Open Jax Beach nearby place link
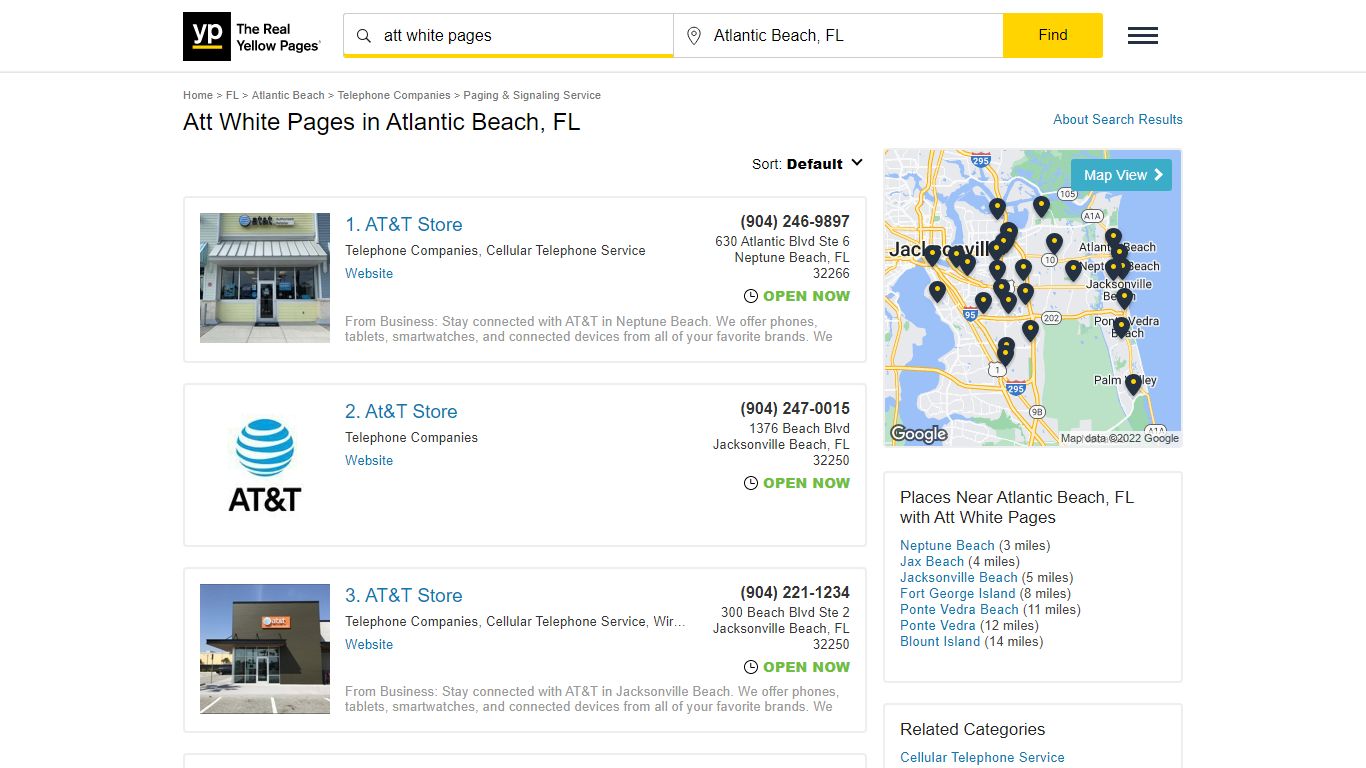The height and width of the screenshot is (768, 1366). pyautogui.click(x=932, y=561)
